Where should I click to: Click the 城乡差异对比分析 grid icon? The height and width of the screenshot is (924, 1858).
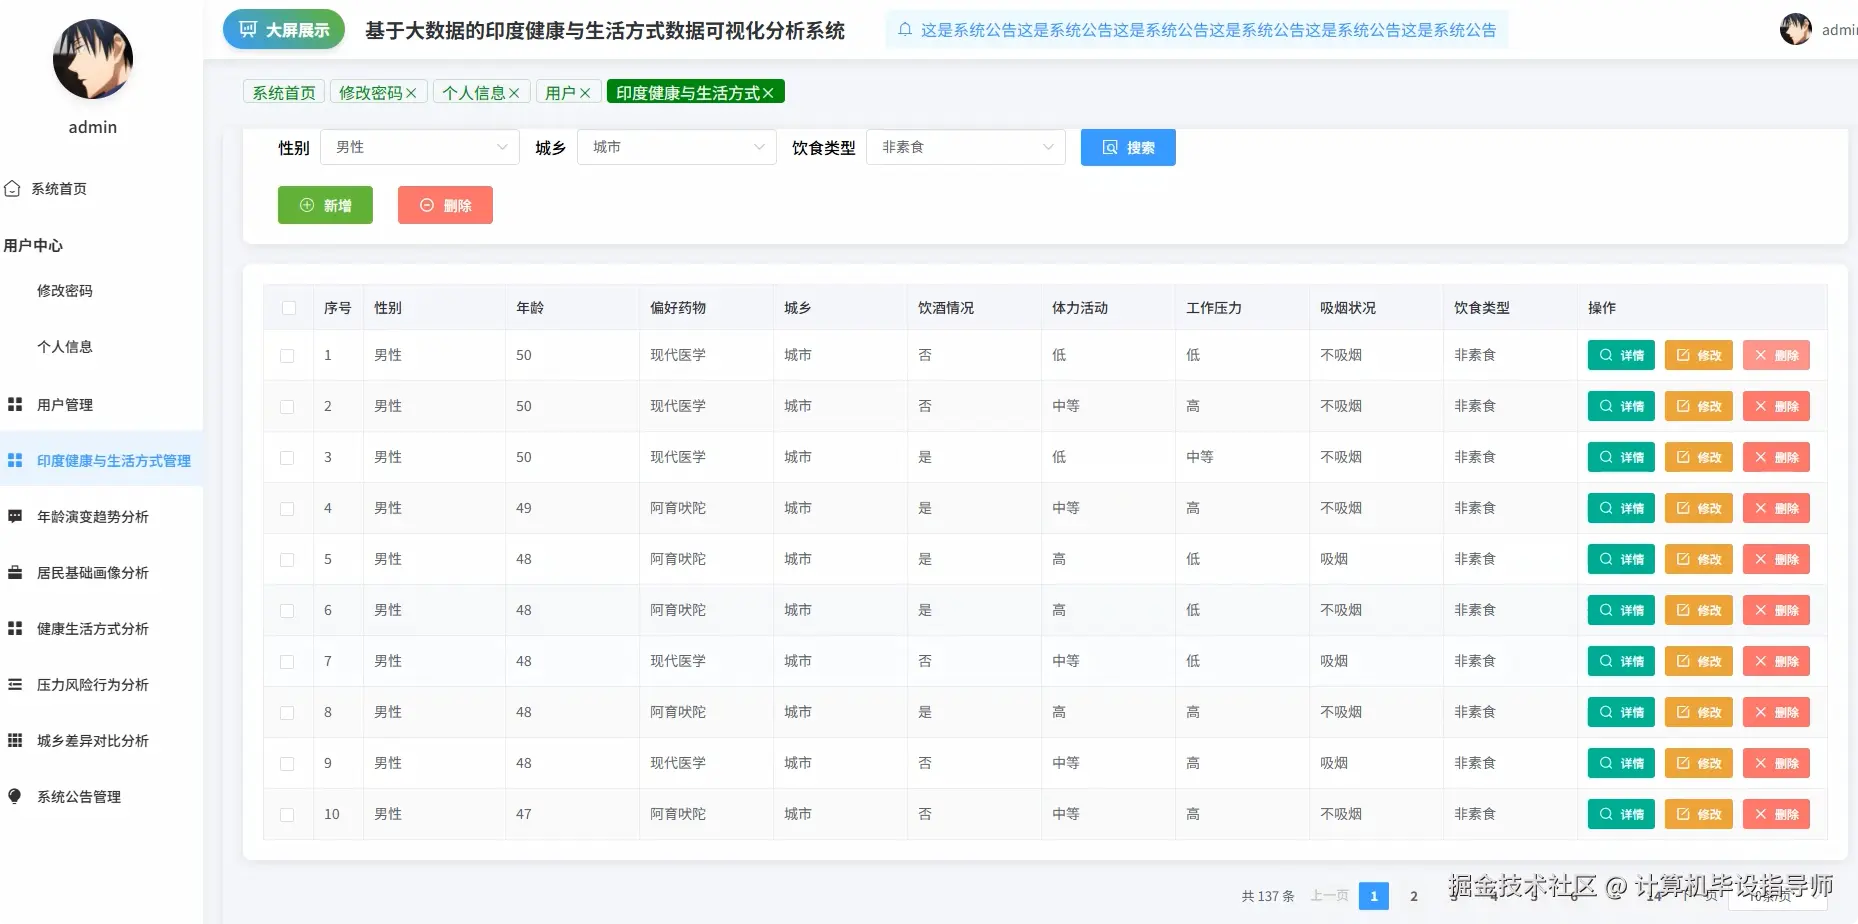point(15,740)
